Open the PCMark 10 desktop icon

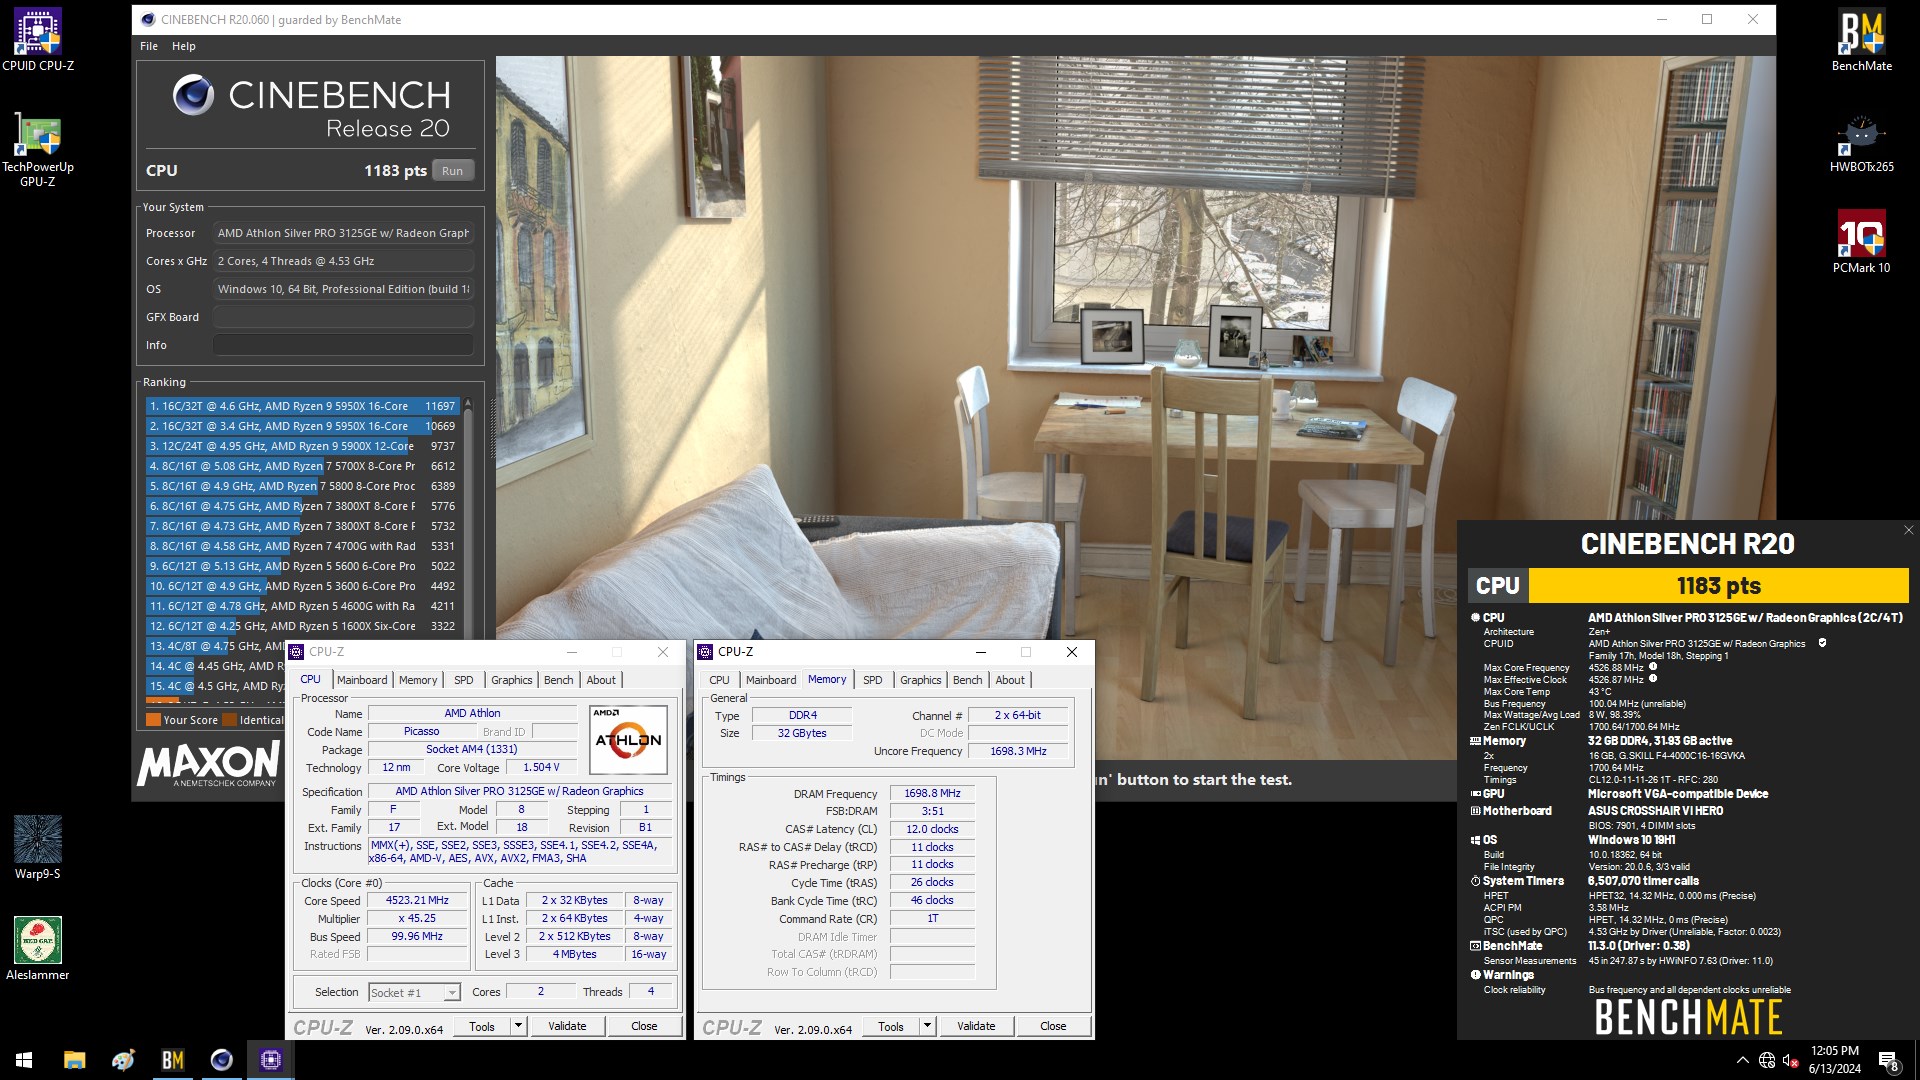[x=1861, y=241]
